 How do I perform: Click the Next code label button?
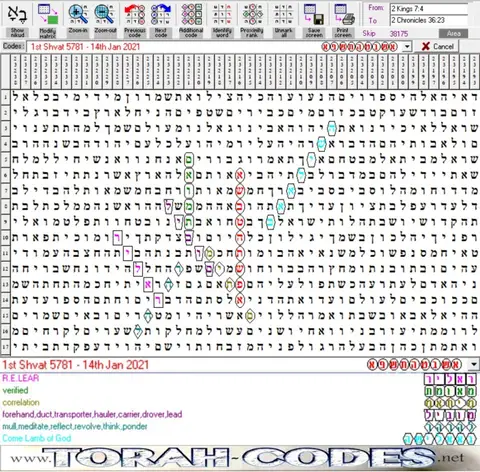pyautogui.click(x=161, y=33)
